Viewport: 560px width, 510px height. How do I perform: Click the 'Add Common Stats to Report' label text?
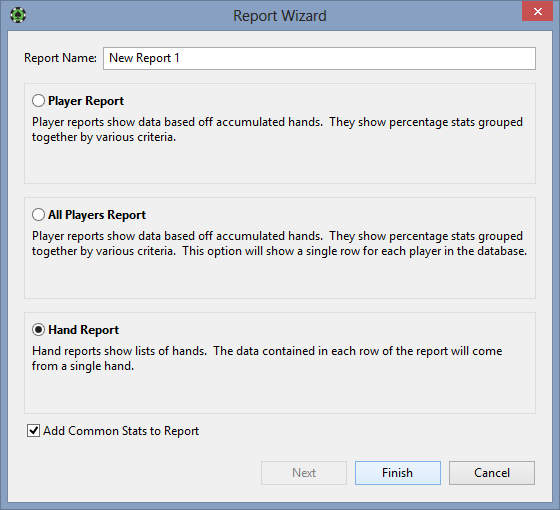pos(121,431)
